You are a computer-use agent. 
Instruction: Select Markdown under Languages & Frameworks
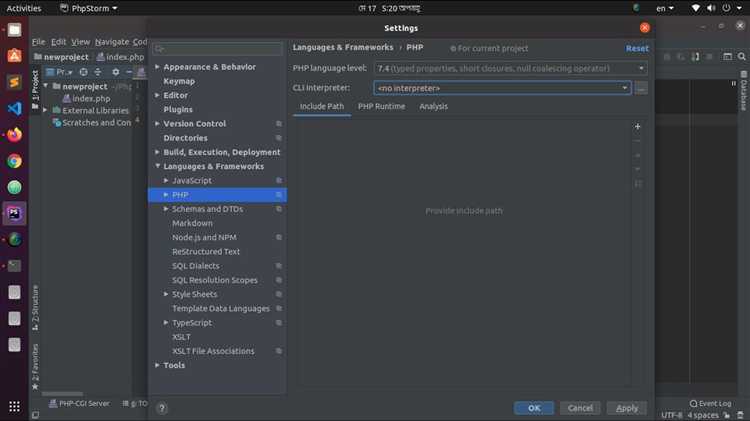[192, 223]
